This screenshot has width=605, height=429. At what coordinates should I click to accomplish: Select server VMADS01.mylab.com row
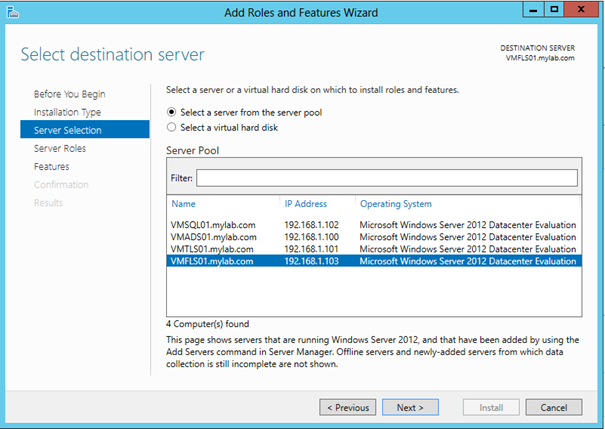[374, 237]
